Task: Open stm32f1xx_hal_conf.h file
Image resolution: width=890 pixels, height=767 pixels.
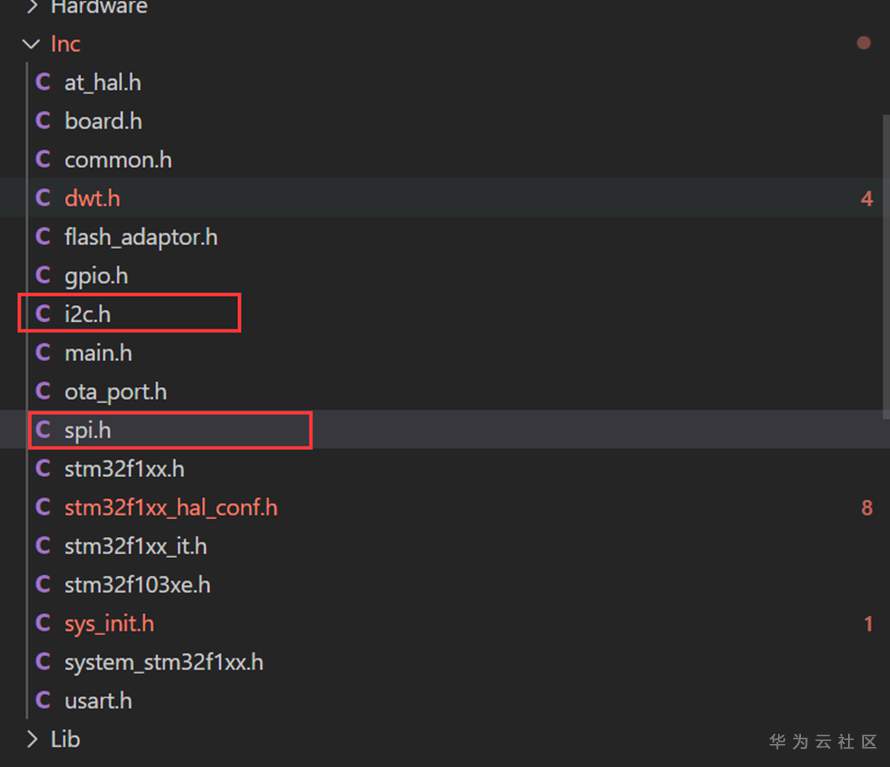Action: (x=171, y=508)
